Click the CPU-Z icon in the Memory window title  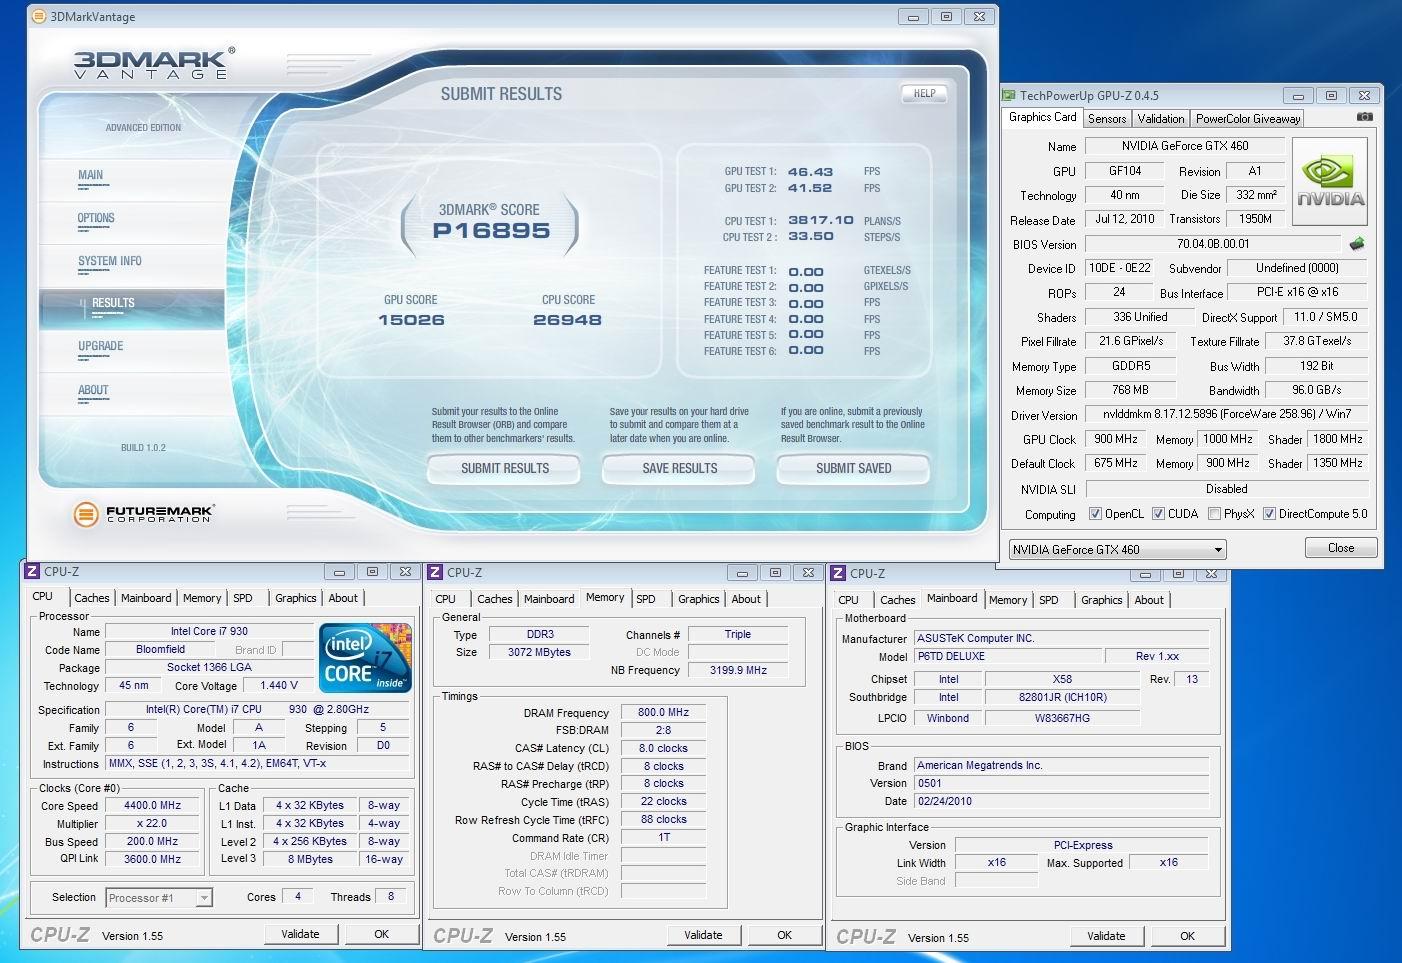click(435, 573)
